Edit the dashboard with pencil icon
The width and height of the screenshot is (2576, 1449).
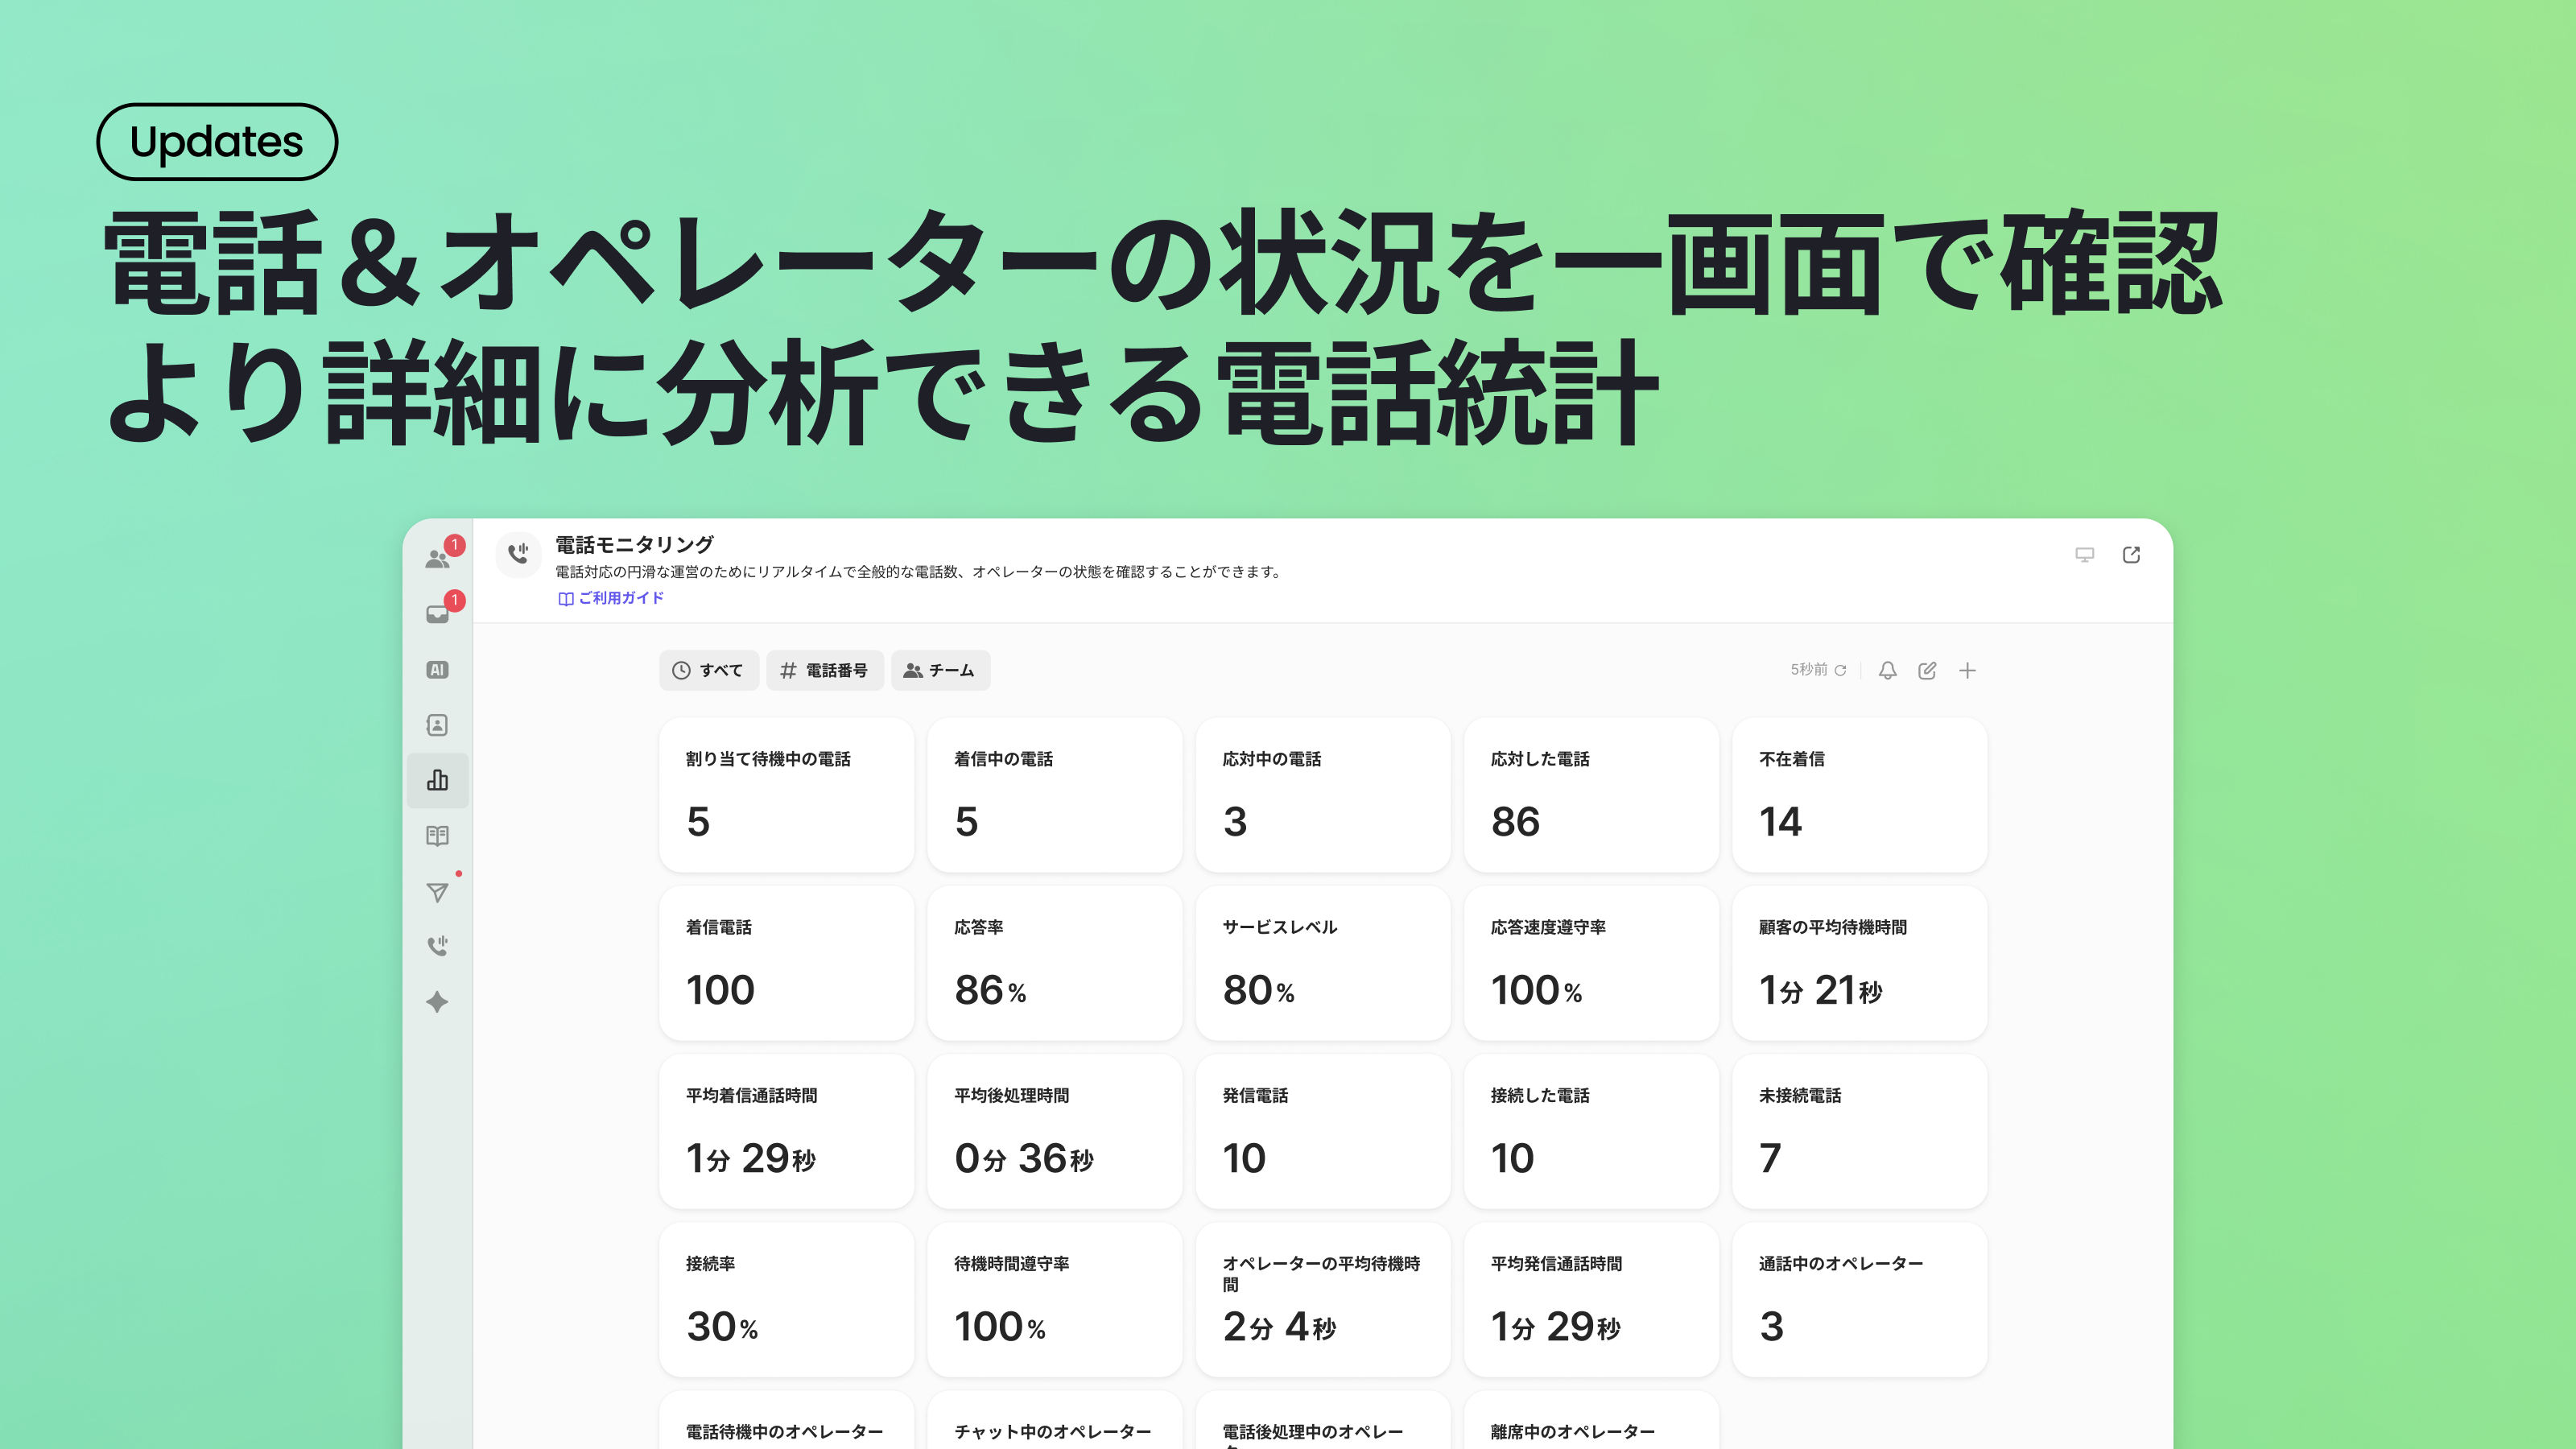coord(1927,671)
